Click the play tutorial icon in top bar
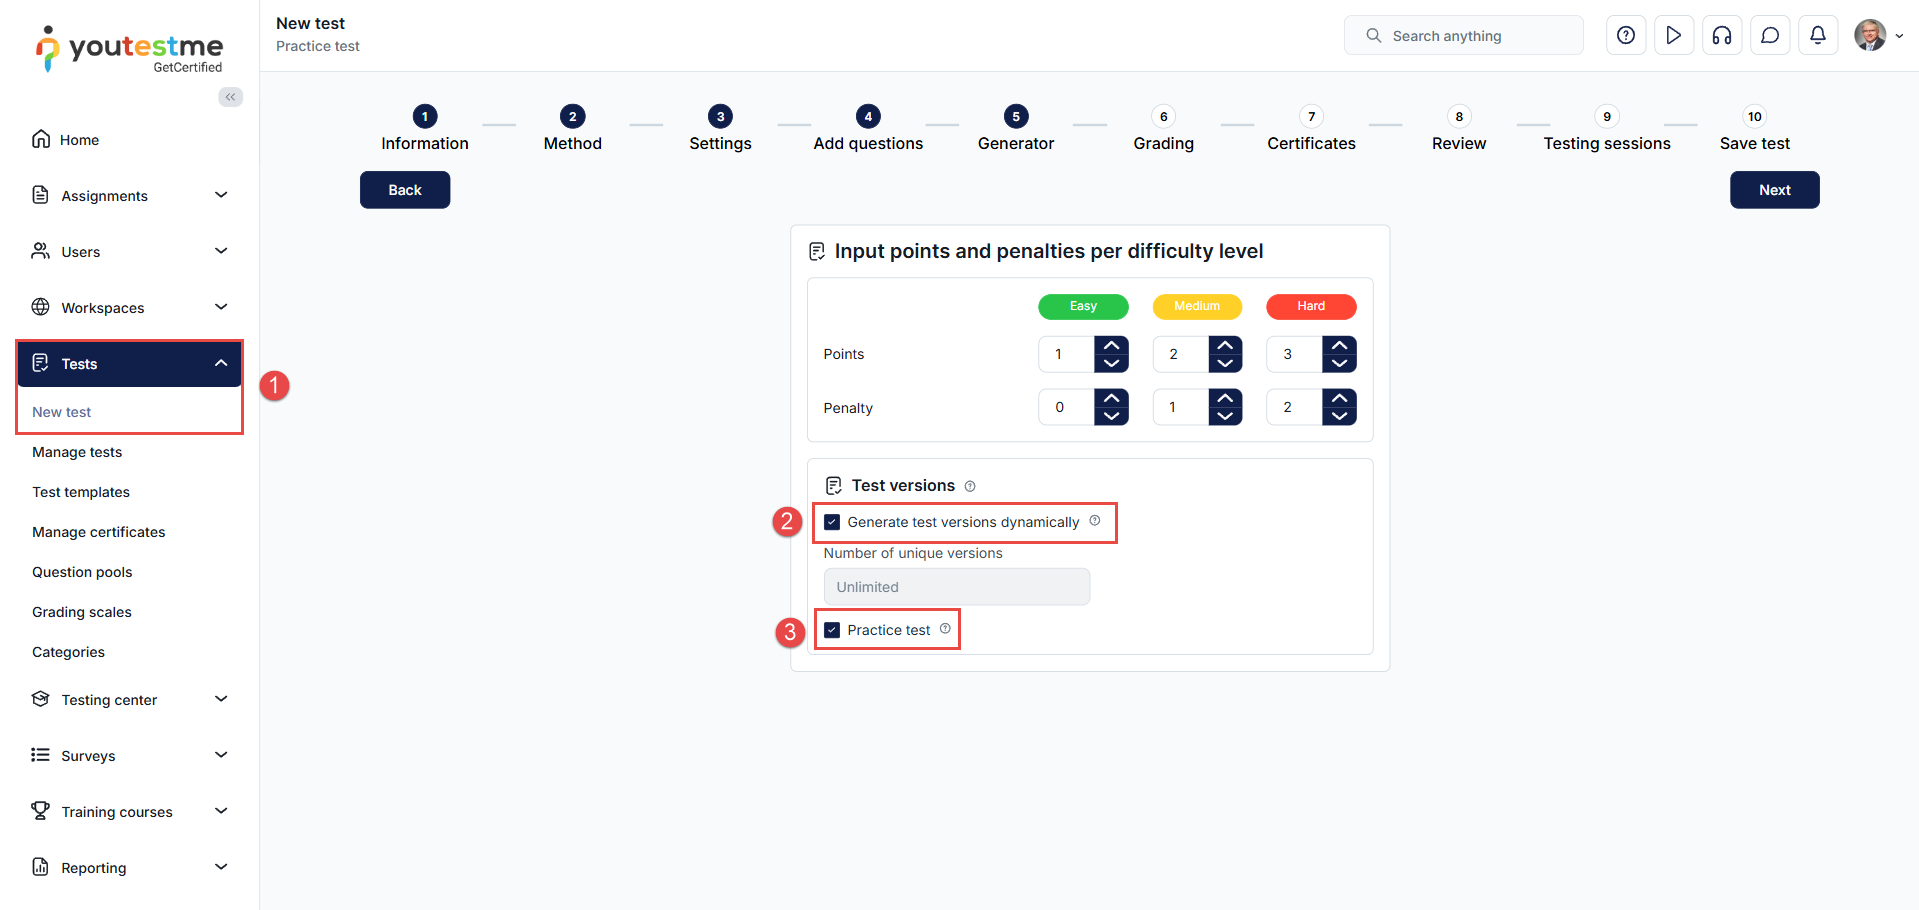Viewport: 1919px width, 910px height. tap(1674, 36)
